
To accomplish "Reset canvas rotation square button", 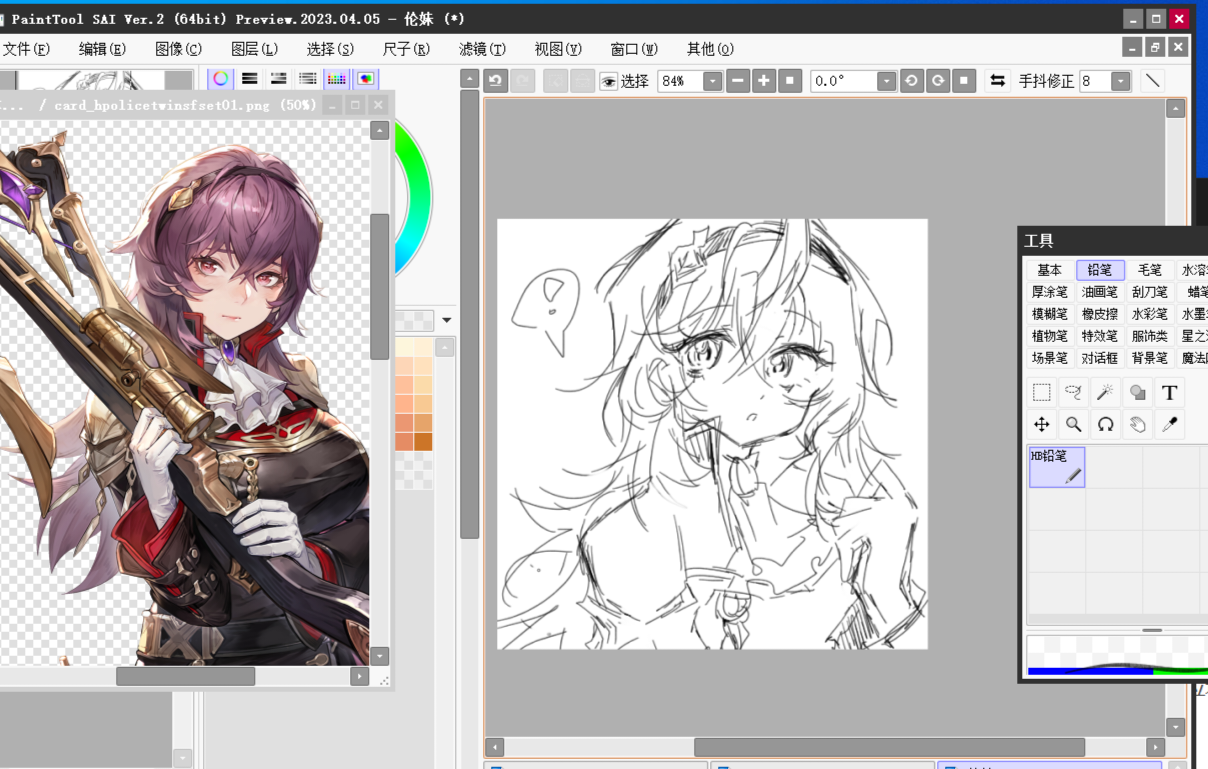I will tap(963, 81).
